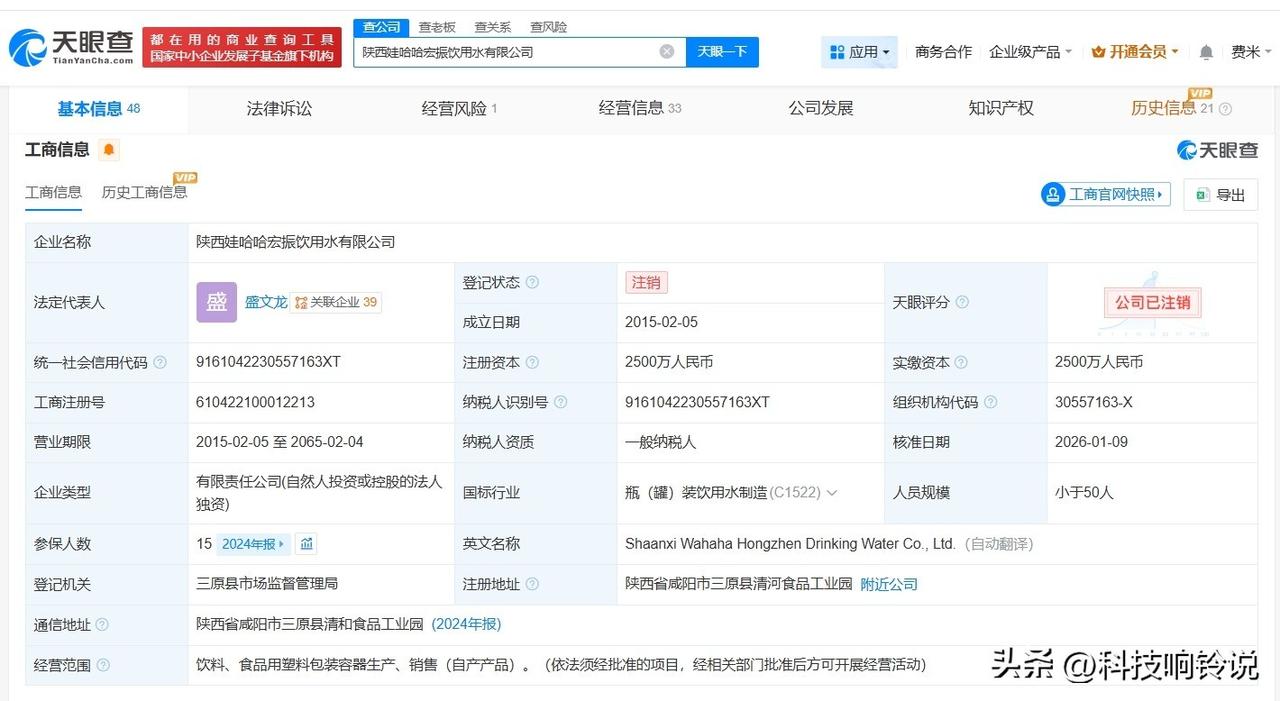Click the chart icon next to 2024年报
1280x701 pixels.
coord(306,544)
